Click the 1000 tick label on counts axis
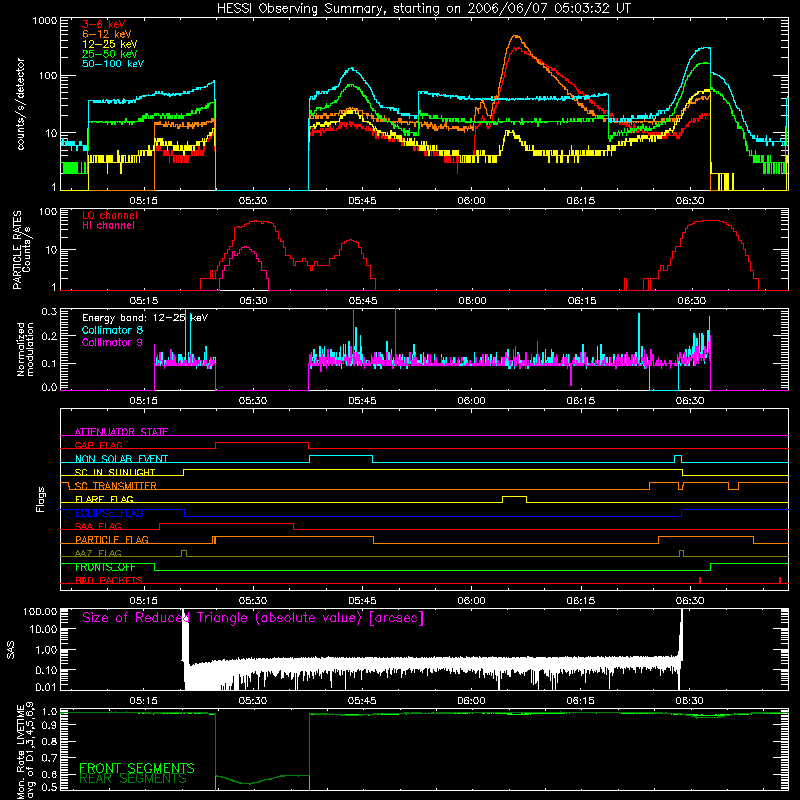The width and height of the screenshot is (800, 800). [x=44, y=21]
